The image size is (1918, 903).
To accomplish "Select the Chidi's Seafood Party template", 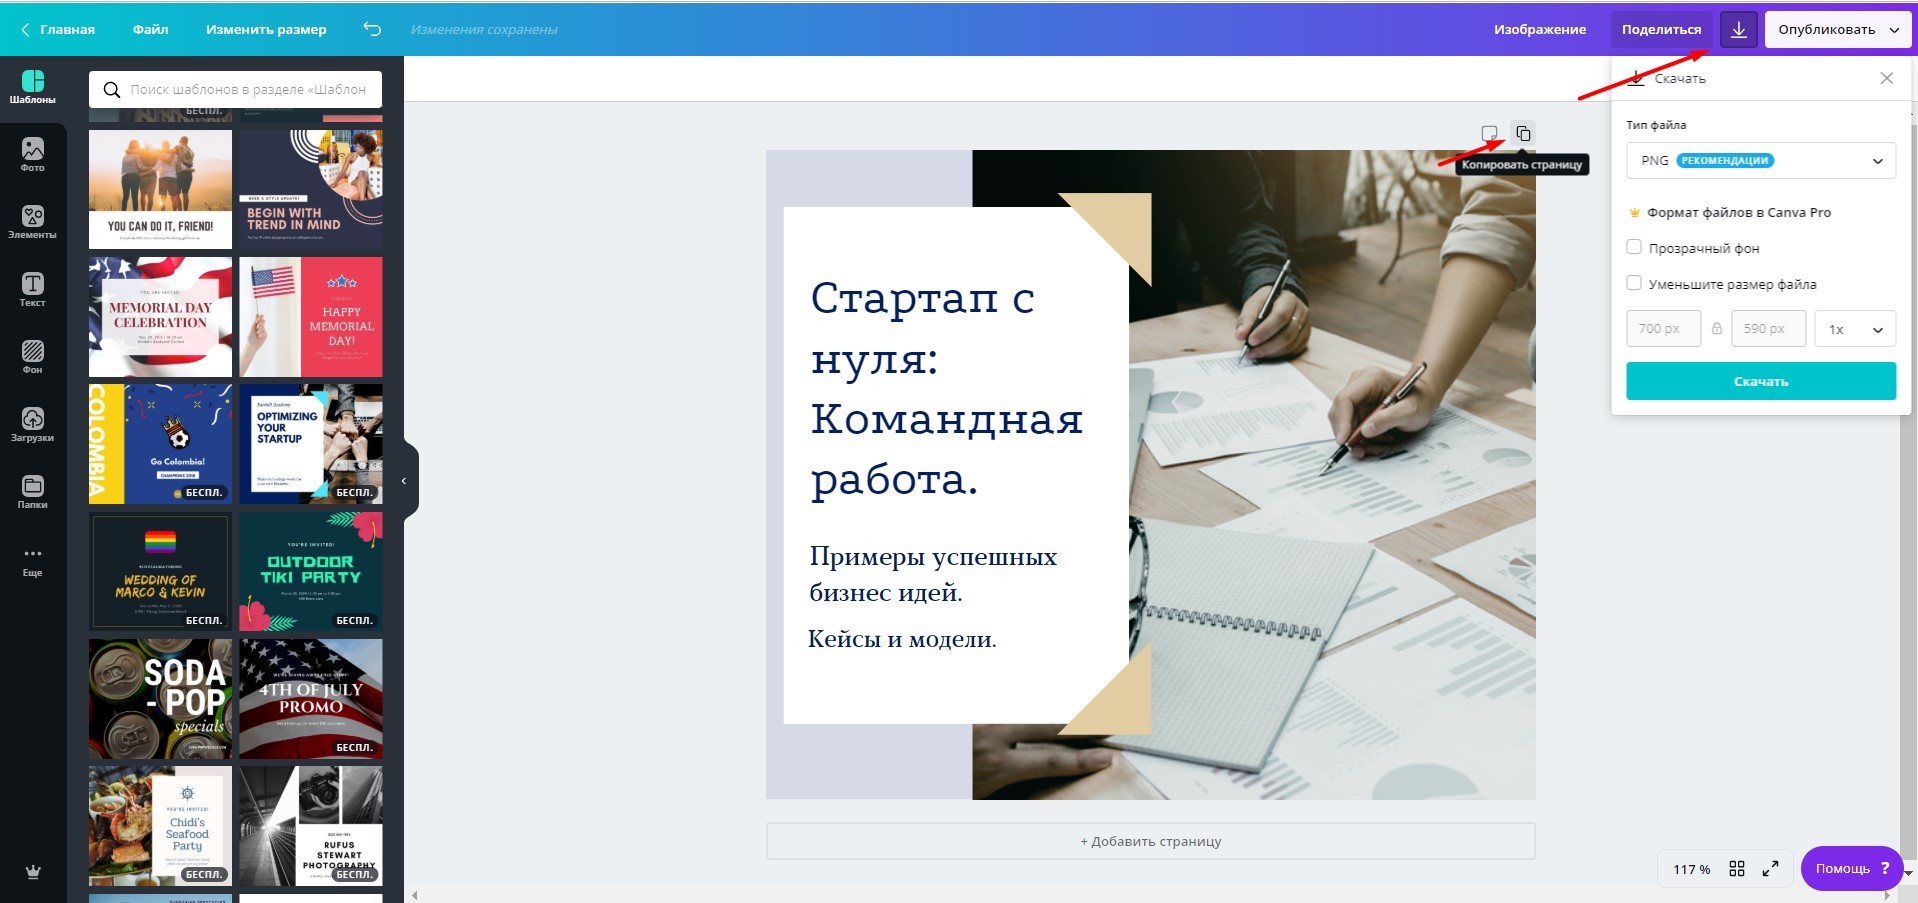I will tap(160, 826).
